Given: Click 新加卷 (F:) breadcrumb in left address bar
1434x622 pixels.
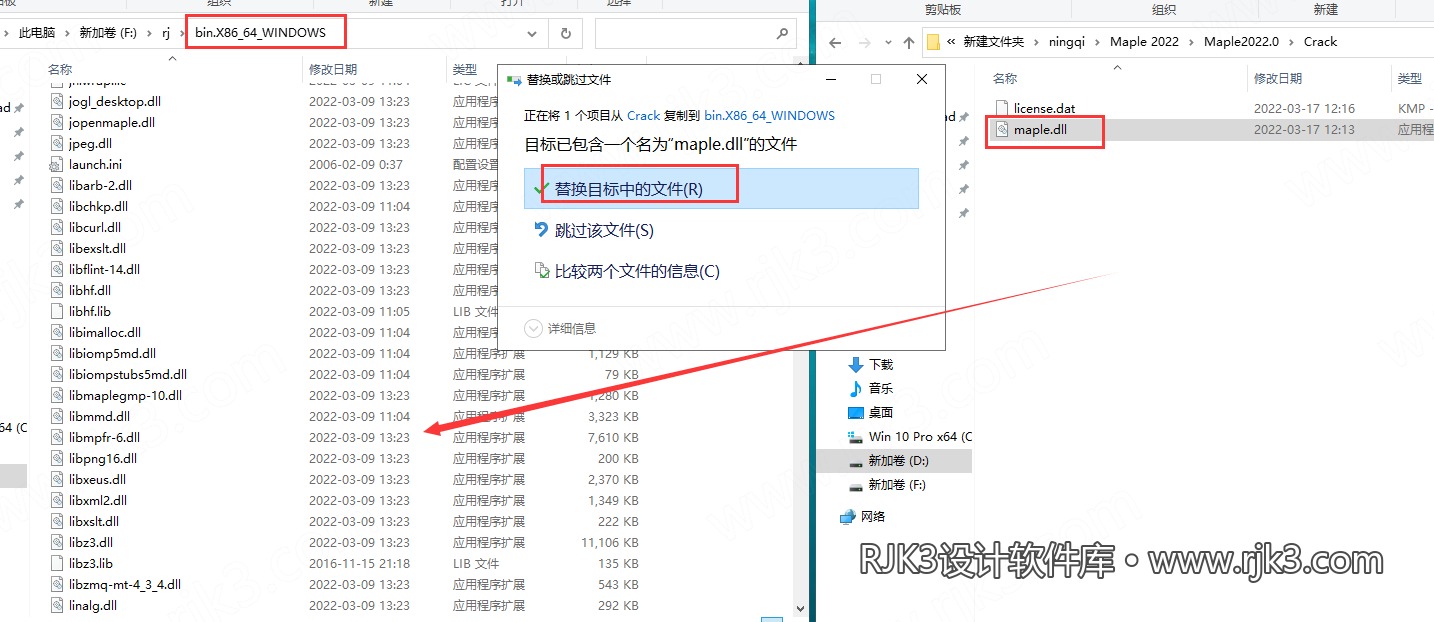Looking at the screenshot, I should [107, 33].
